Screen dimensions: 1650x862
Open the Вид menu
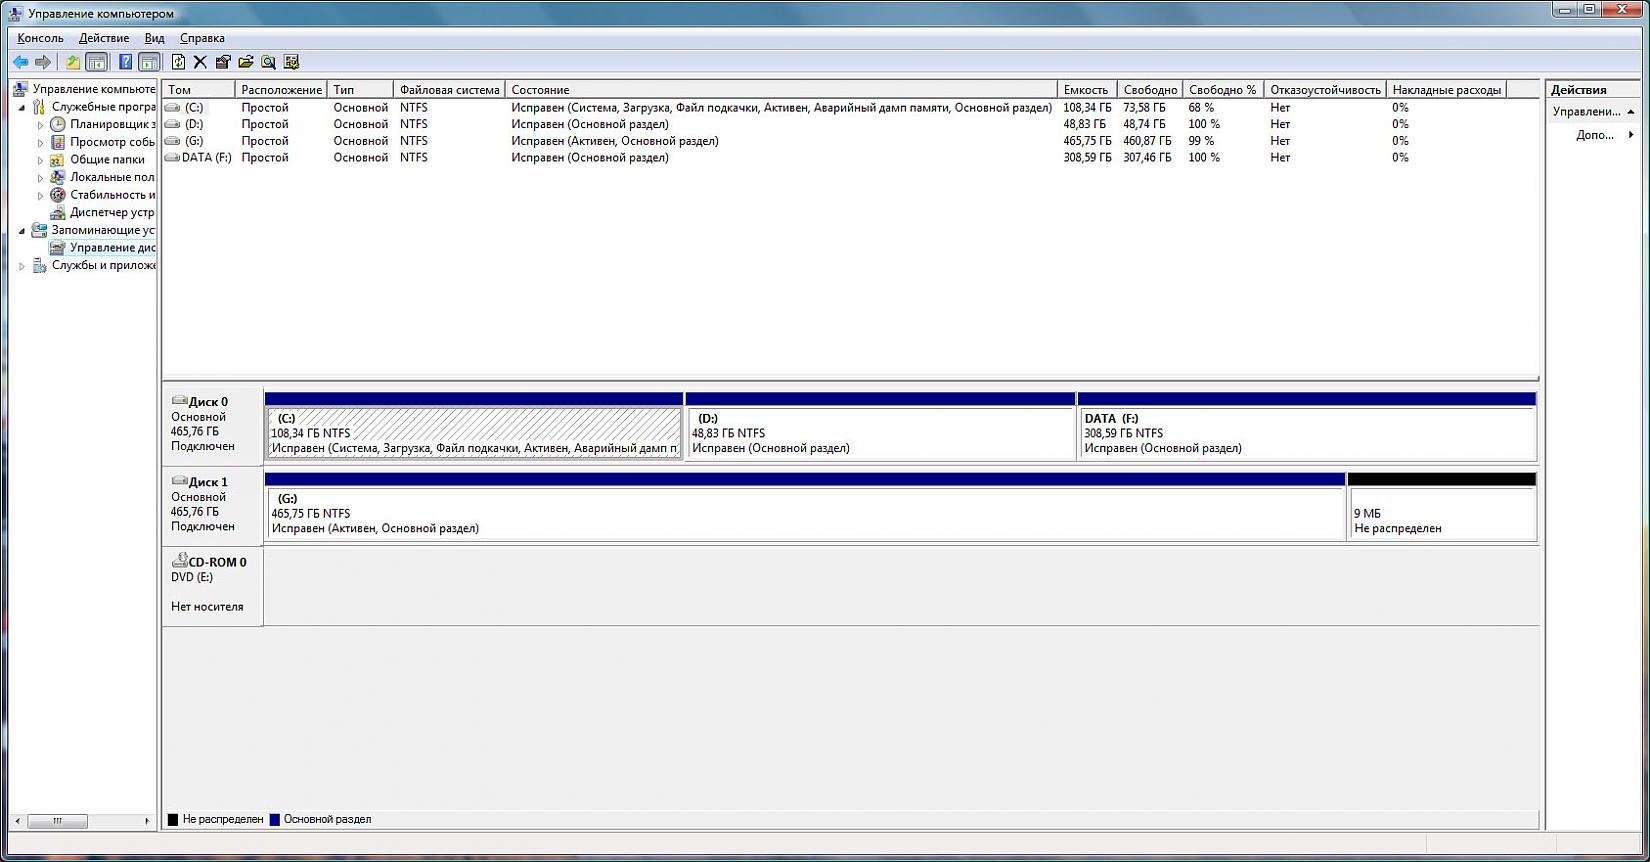point(154,38)
